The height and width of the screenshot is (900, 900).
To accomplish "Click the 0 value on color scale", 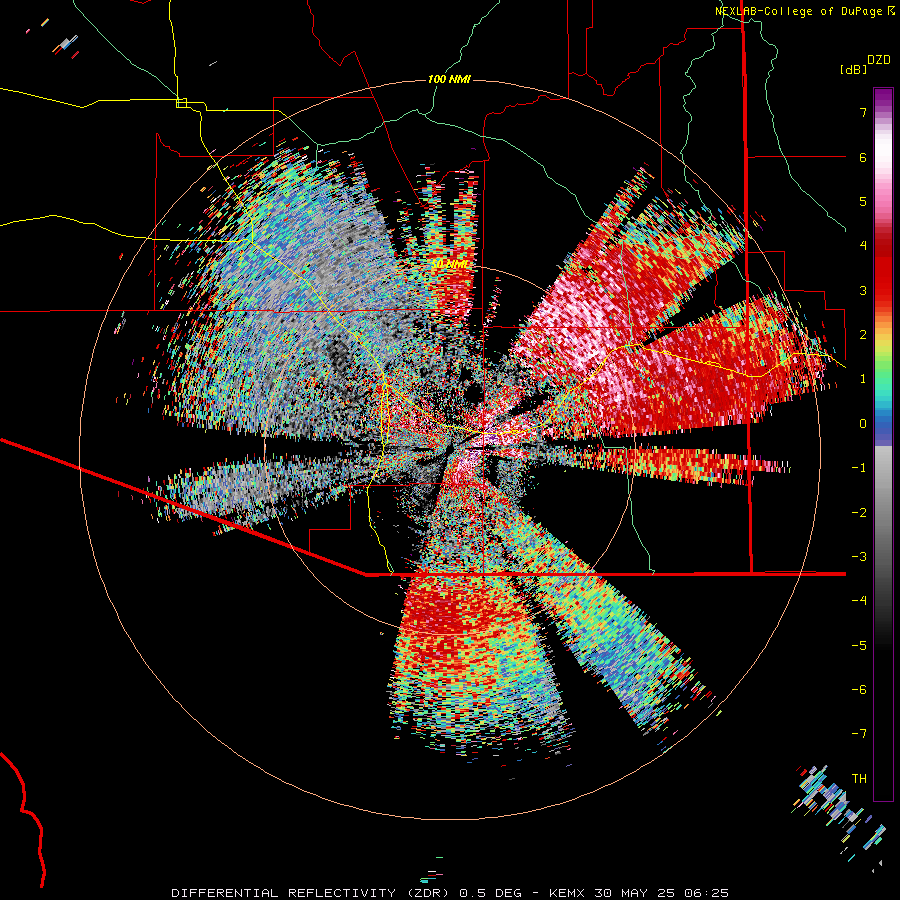I will (863, 424).
